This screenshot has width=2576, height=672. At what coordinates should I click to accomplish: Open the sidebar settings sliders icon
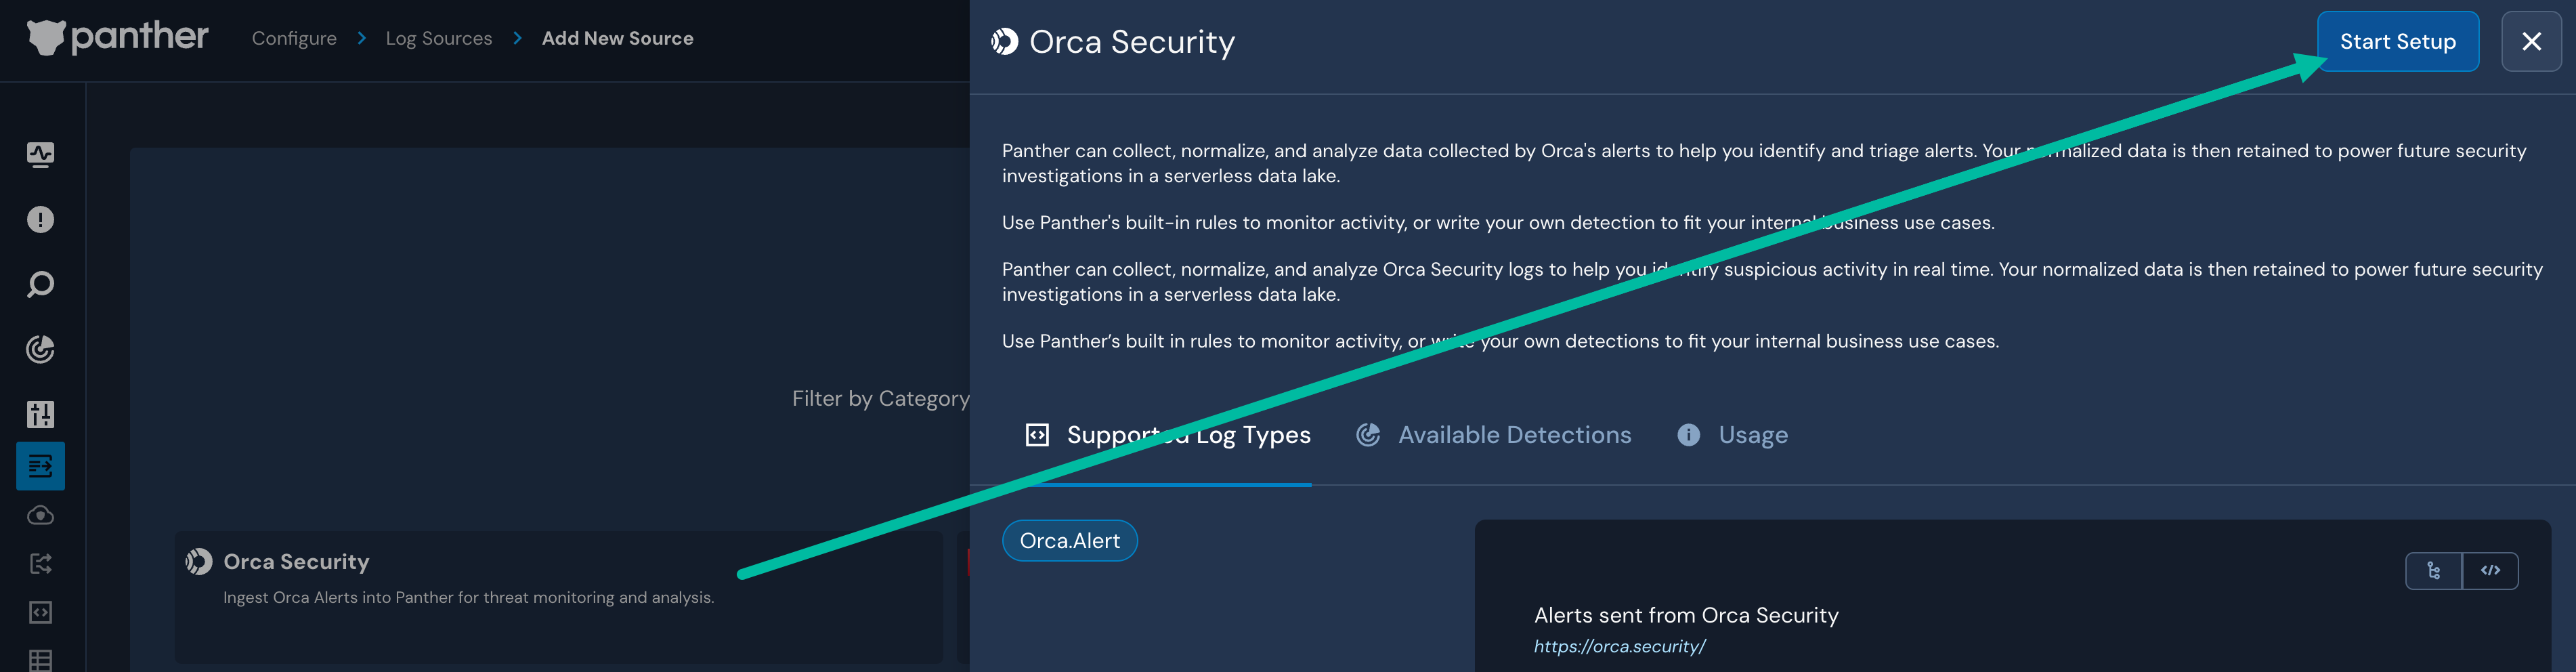pyautogui.click(x=40, y=414)
